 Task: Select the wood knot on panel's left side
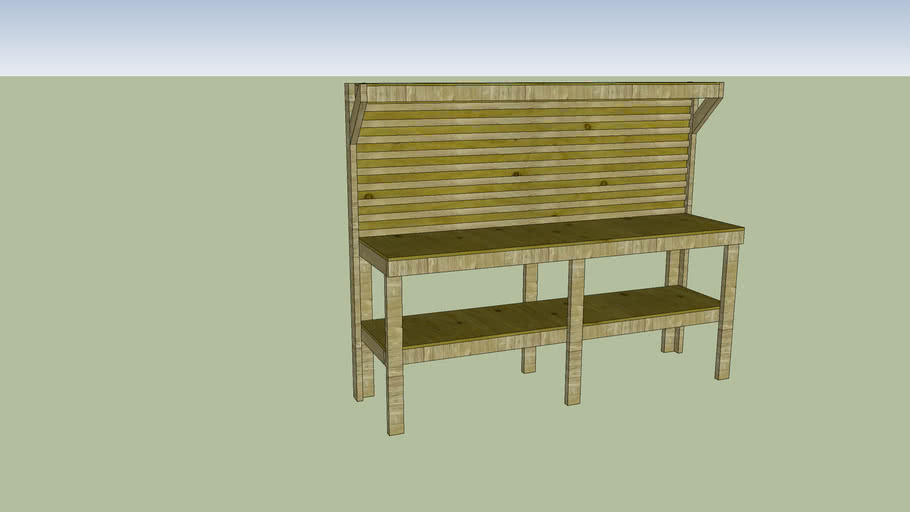click(369, 195)
